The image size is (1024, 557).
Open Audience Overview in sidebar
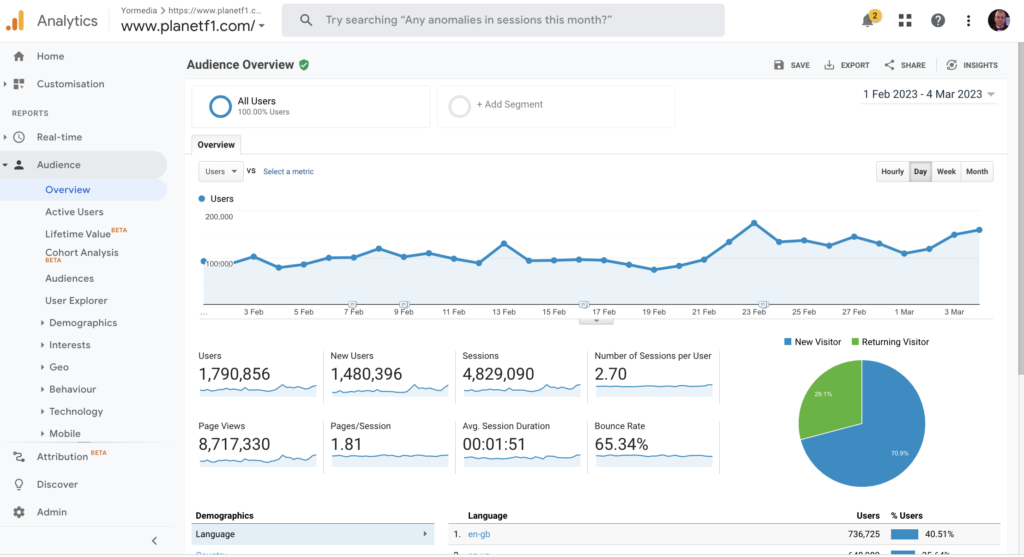pos(67,189)
